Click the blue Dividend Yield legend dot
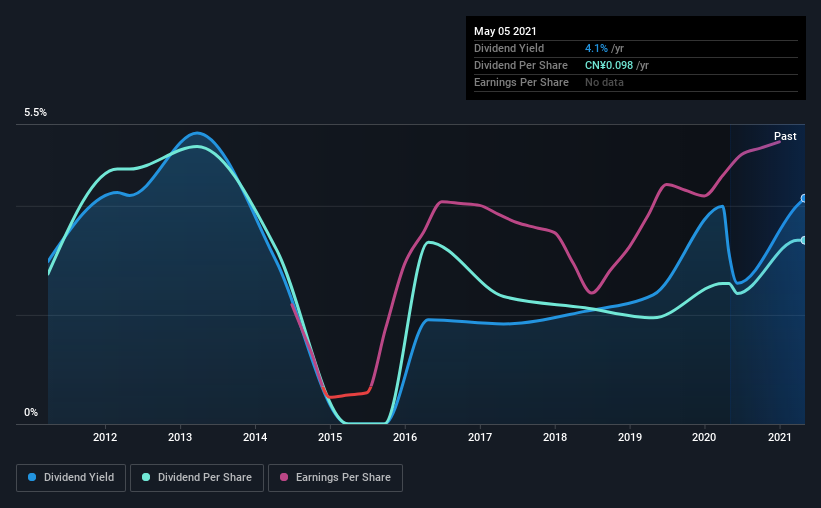This screenshot has width=821, height=508. (x=32, y=477)
